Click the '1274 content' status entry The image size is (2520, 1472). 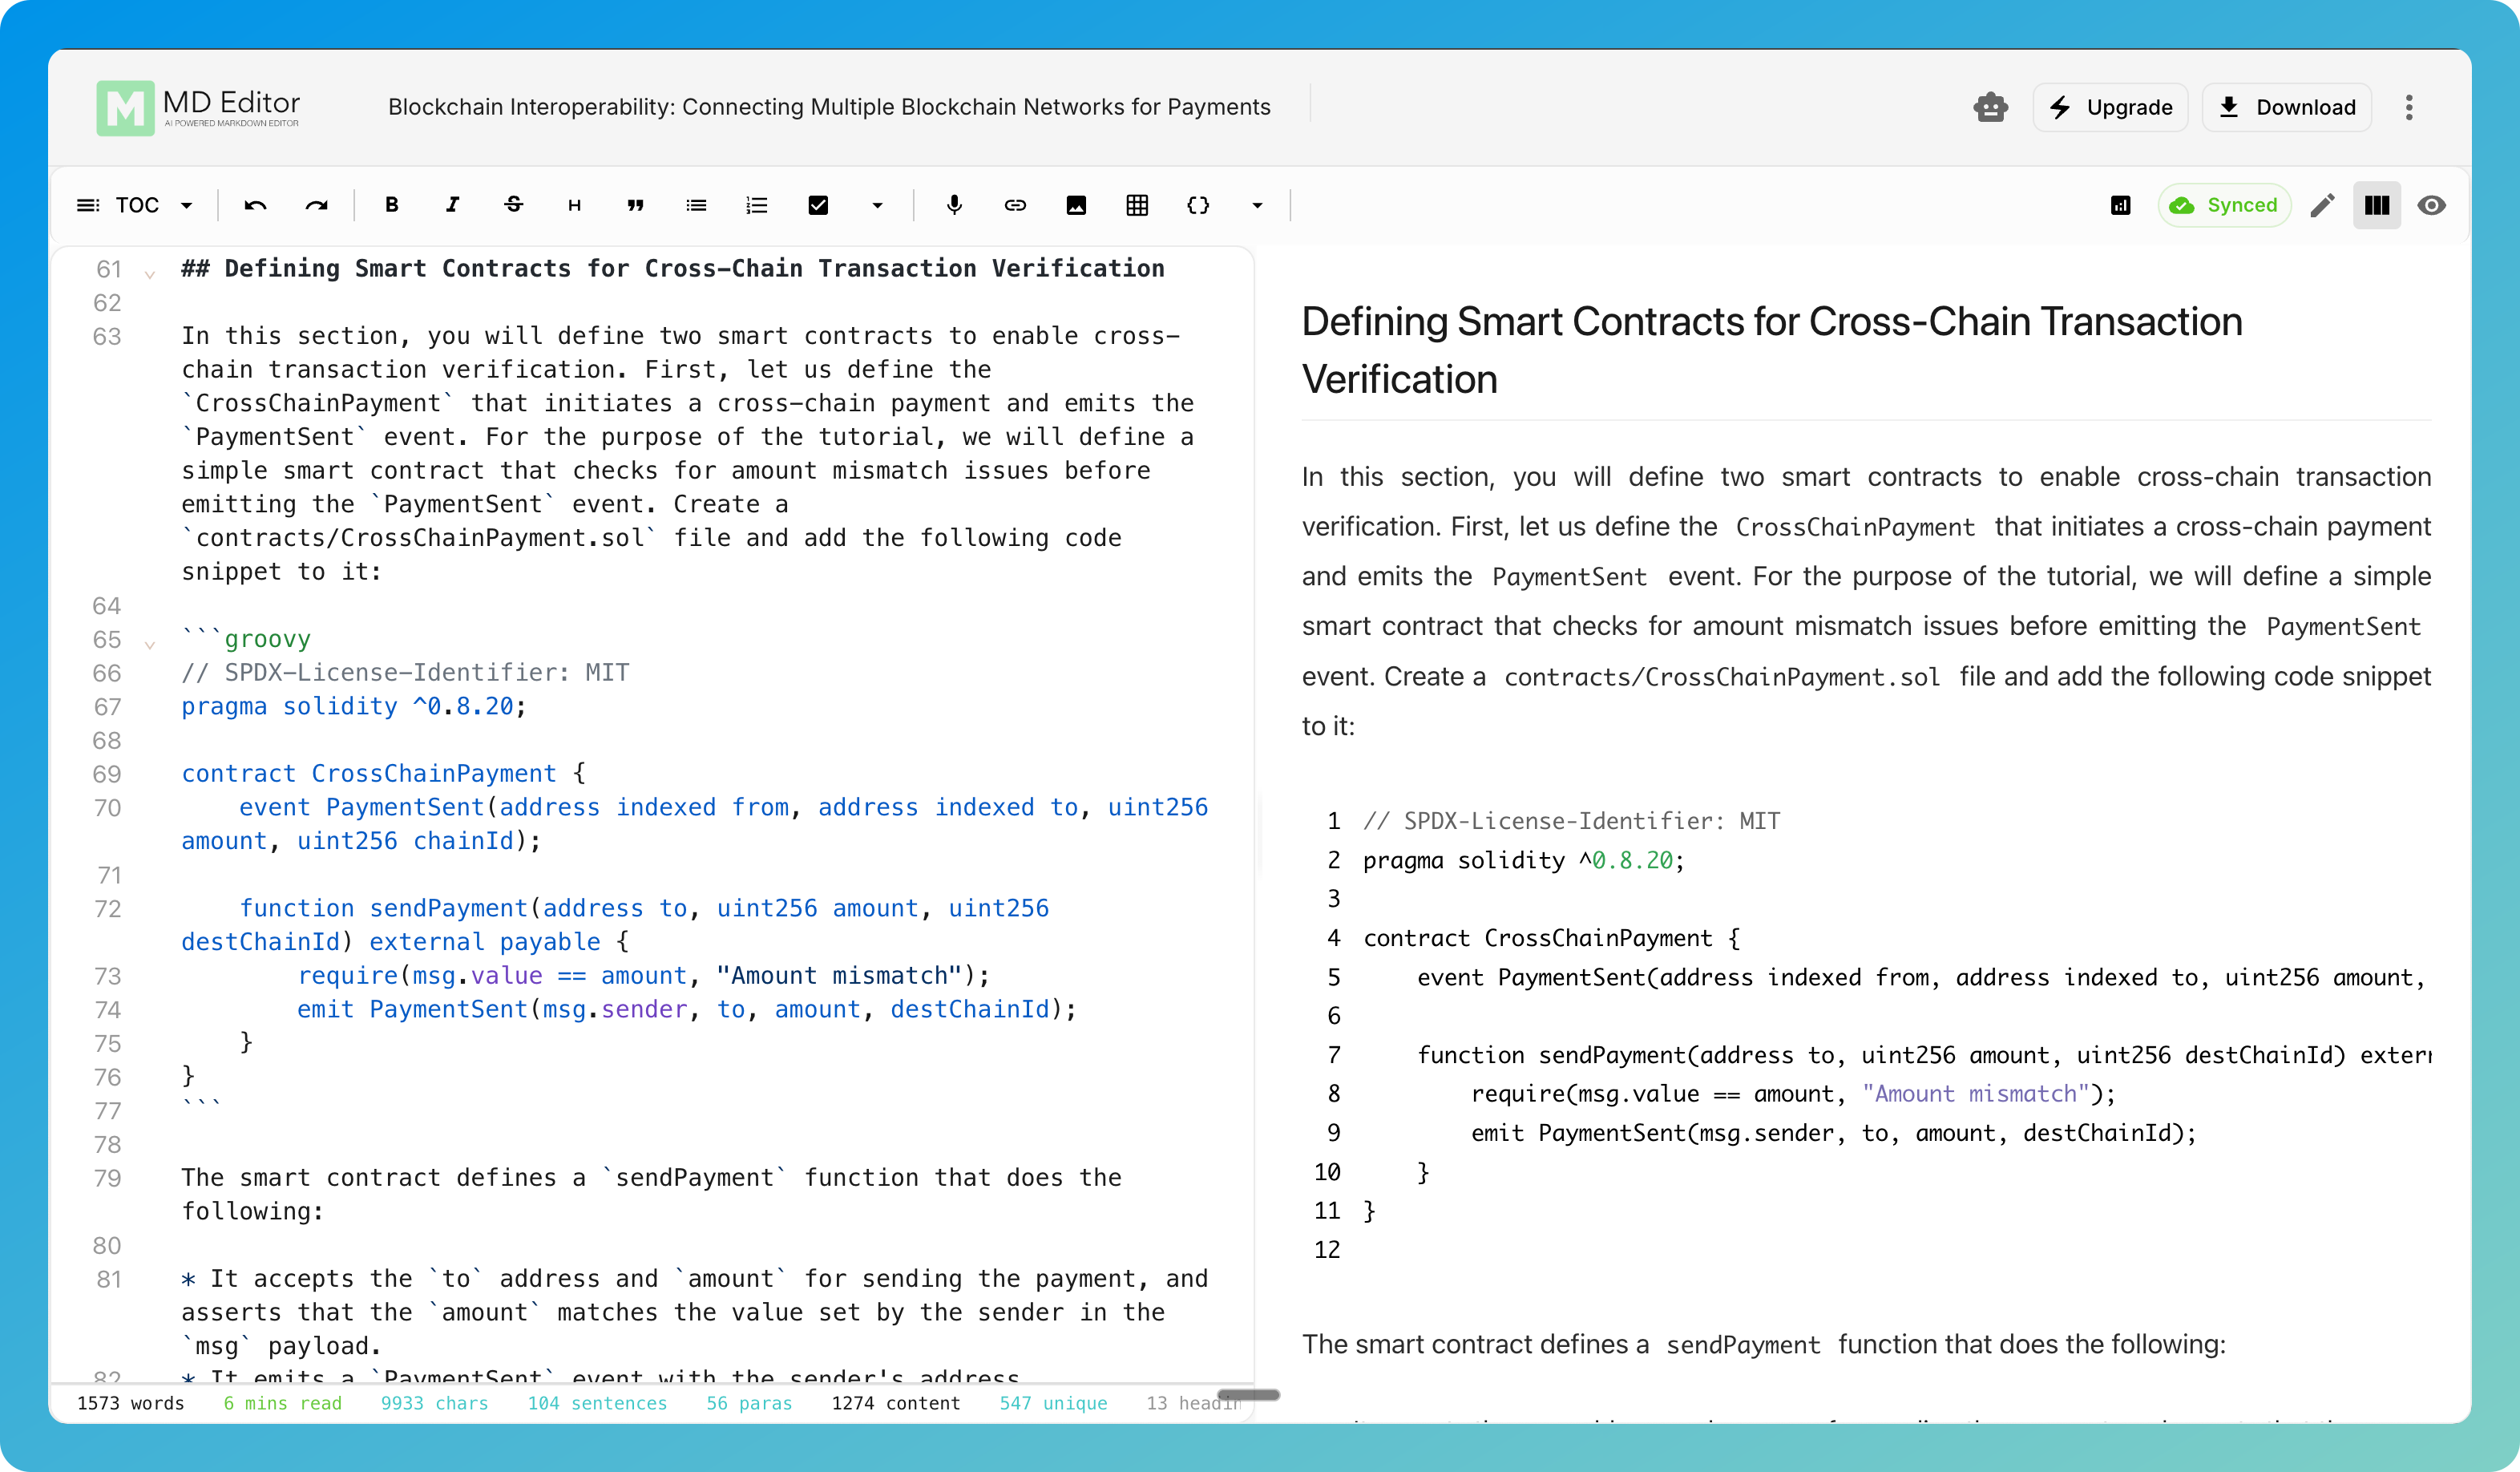(x=896, y=1403)
